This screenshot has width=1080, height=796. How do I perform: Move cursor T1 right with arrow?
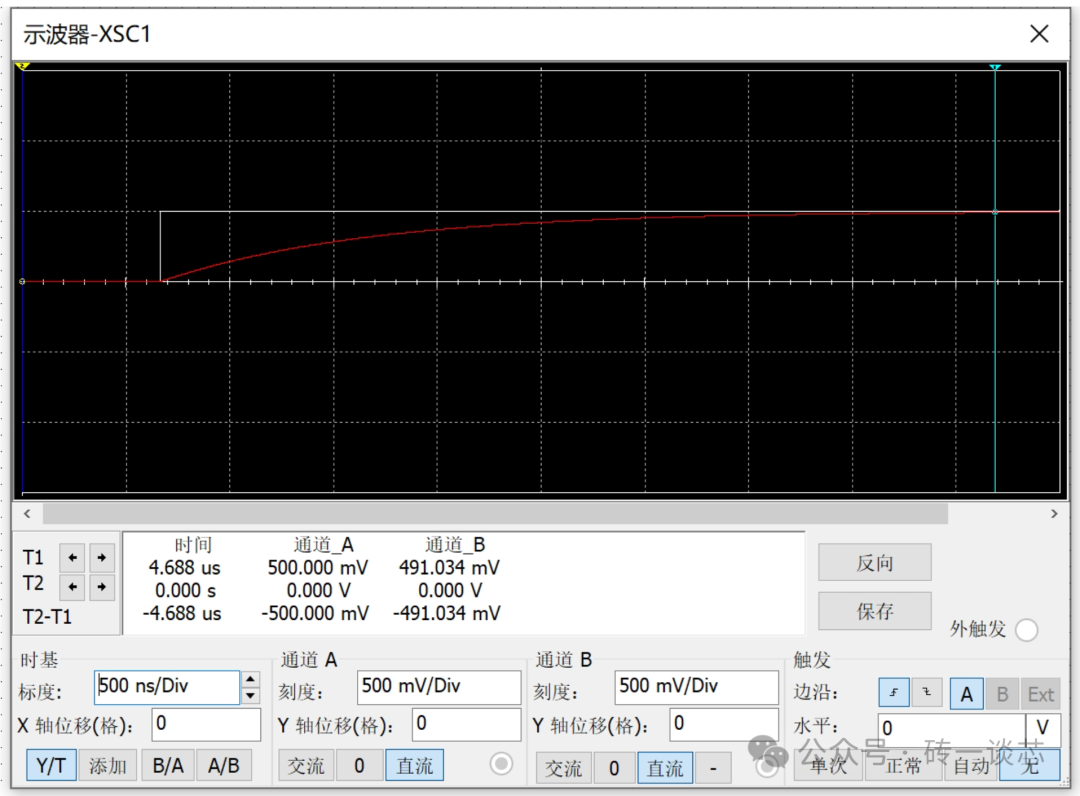[102, 558]
